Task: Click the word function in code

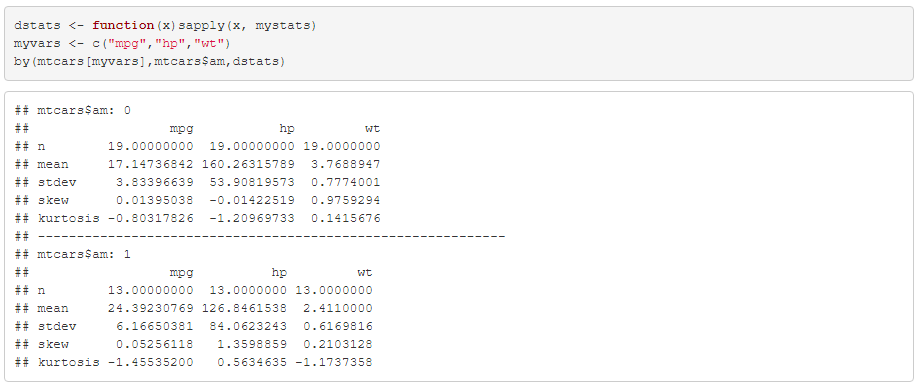Action: (123, 26)
